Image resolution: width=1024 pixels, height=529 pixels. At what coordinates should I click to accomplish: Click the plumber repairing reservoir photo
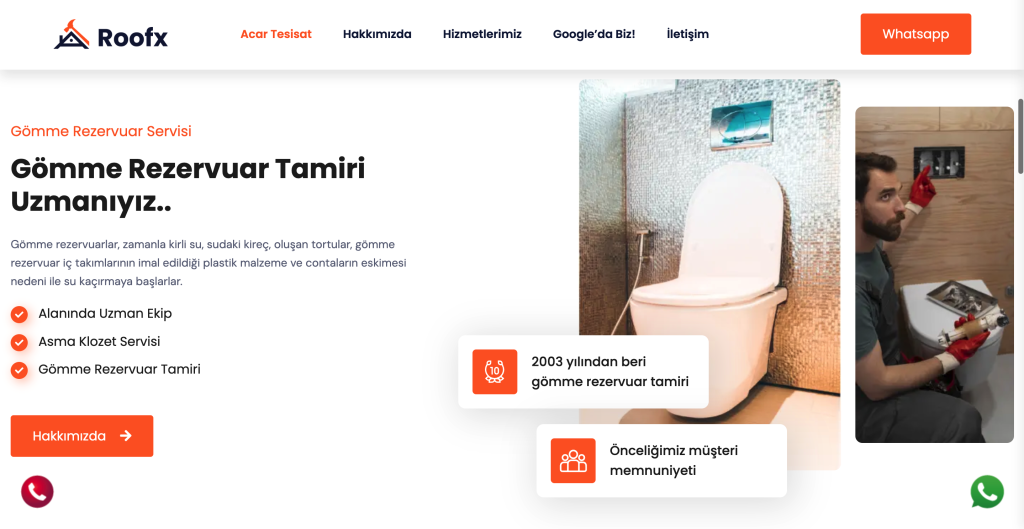(x=935, y=274)
